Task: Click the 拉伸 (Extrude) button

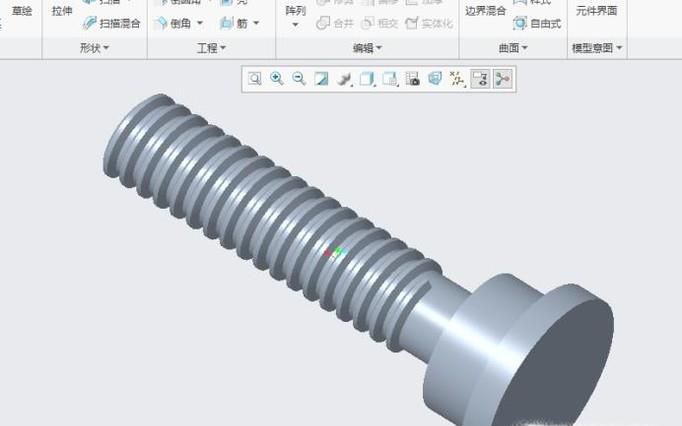Action: click(62, 11)
